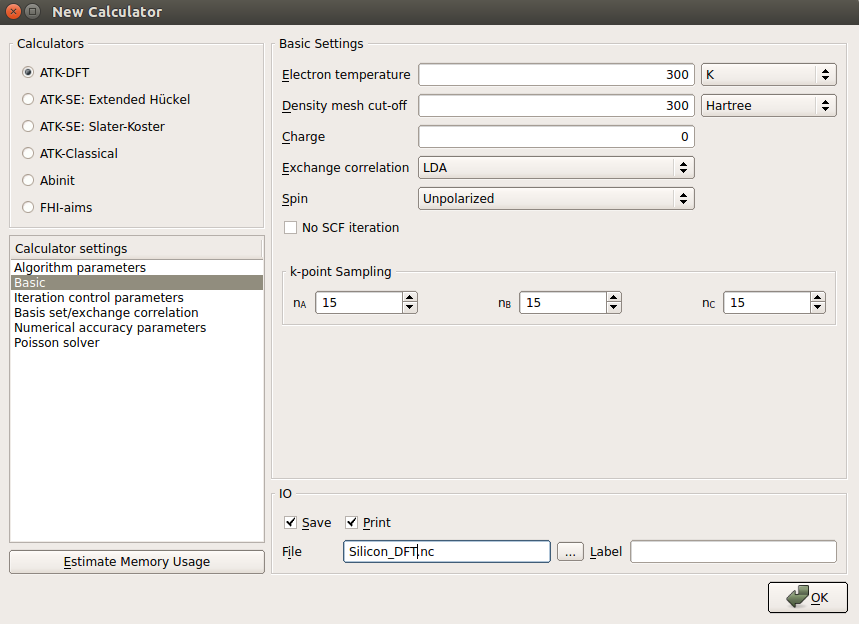Open Algorithm parameters settings
The image size is (859, 624).
[x=136, y=267]
